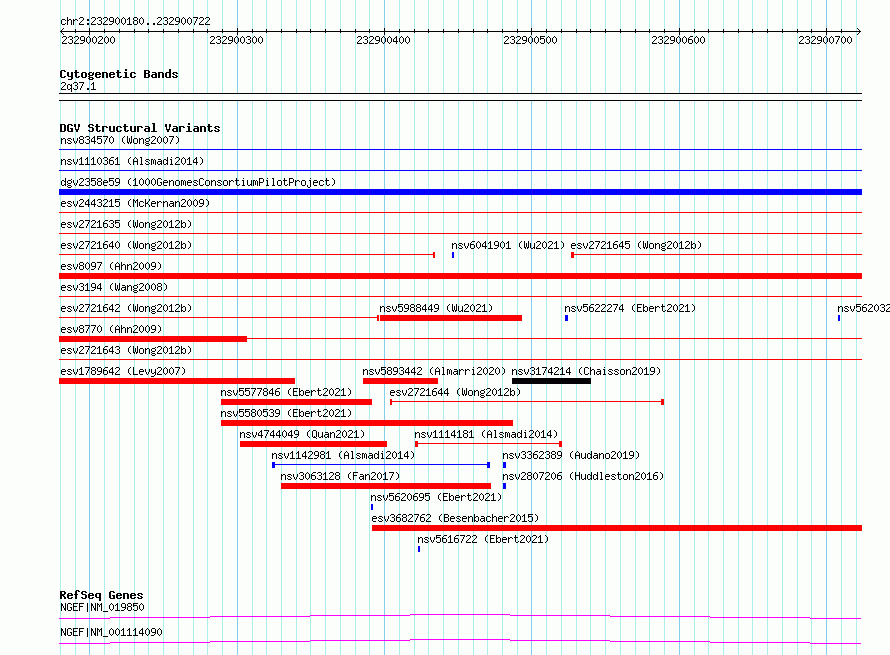890x655 pixels.
Task: Open the NGEF|NM_019850 gene label
Action: point(102,607)
